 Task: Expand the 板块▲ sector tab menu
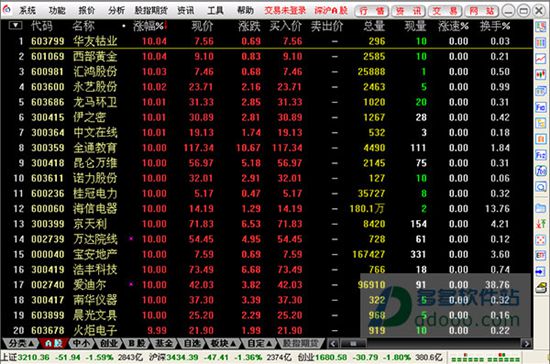(223, 343)
